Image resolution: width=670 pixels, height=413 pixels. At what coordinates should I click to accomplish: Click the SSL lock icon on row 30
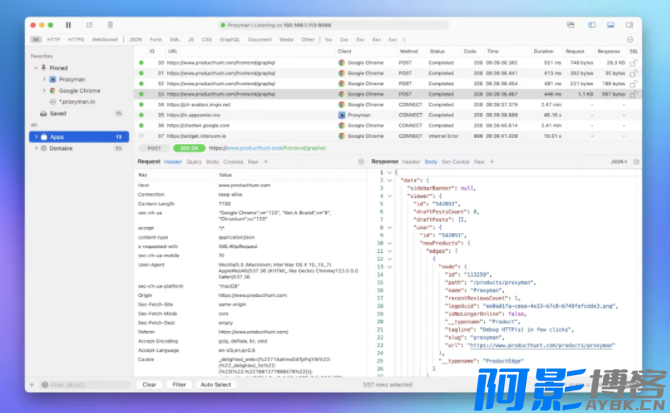(634, 63)
